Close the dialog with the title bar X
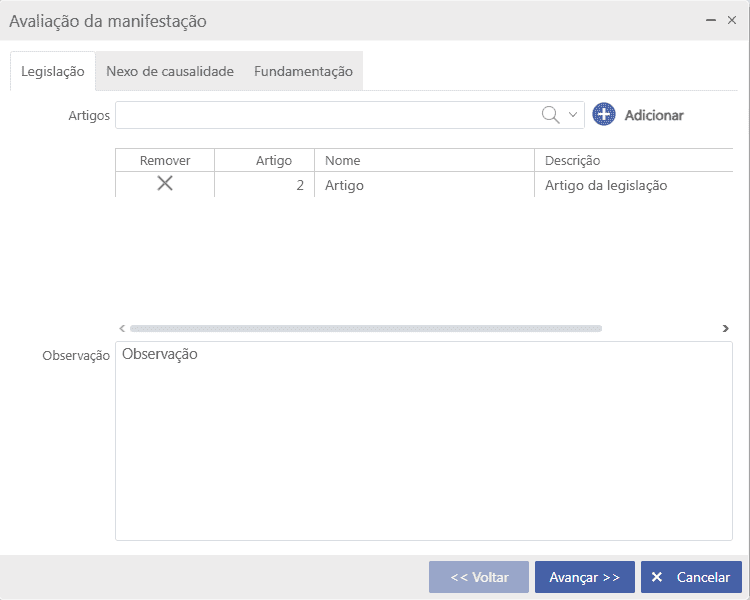This screenshot has height=600, width=750. pyautogui.click(x=732, y=20)
